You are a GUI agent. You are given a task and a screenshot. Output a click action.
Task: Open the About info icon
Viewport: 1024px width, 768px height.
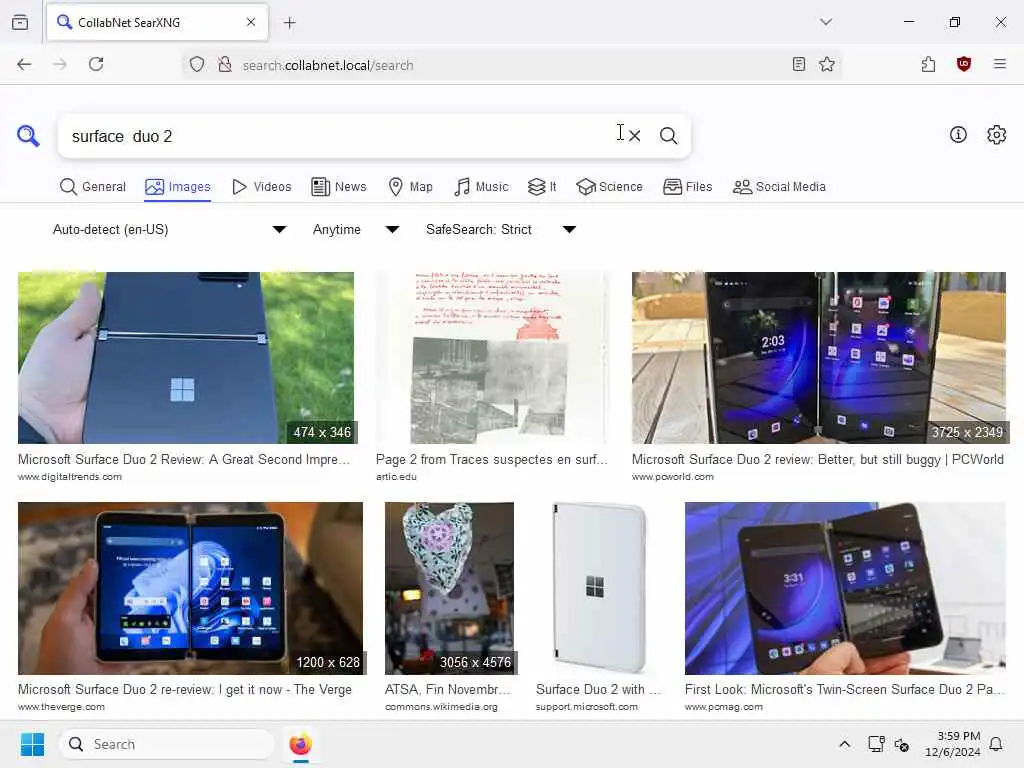coord(958,135)
